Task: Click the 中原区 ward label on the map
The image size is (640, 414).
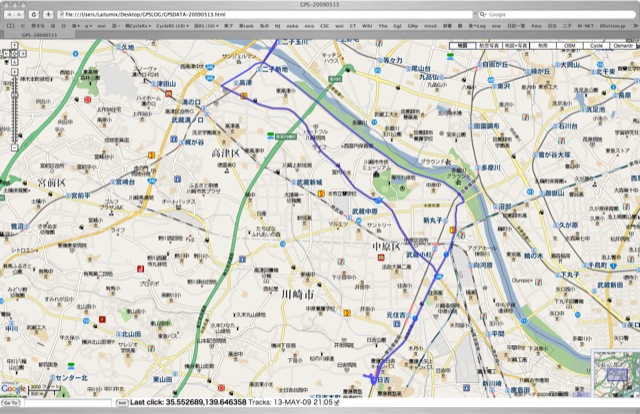Action: (387, 247)
